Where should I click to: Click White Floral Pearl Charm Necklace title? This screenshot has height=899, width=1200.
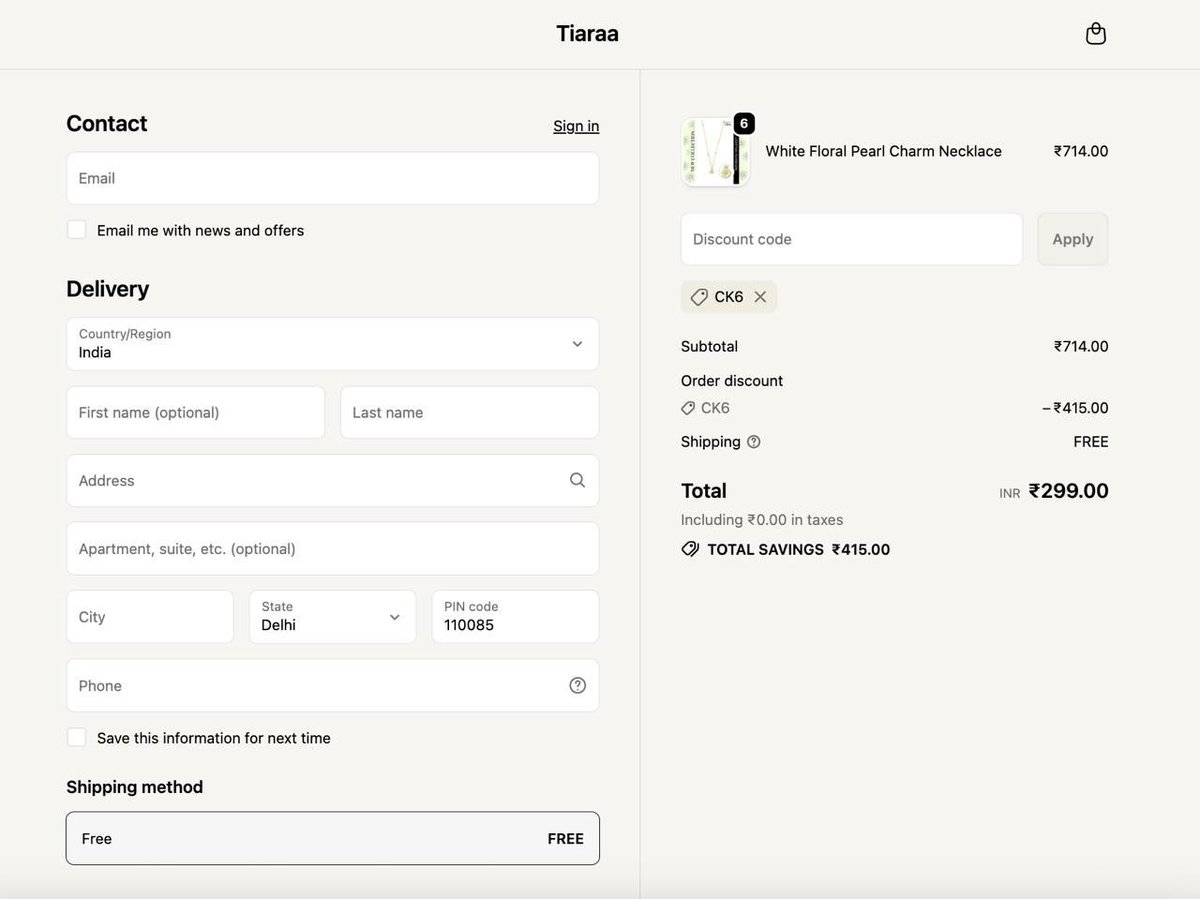pos(884,151)
